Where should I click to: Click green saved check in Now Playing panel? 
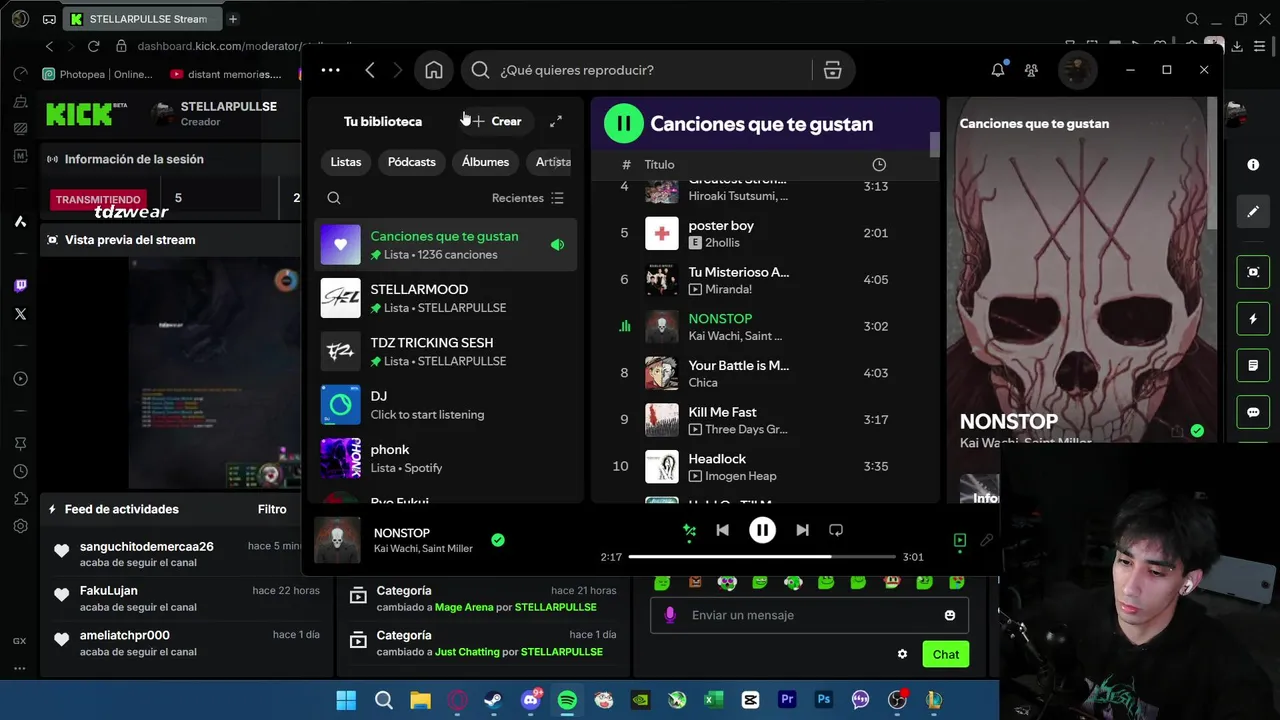point(1197,430)
